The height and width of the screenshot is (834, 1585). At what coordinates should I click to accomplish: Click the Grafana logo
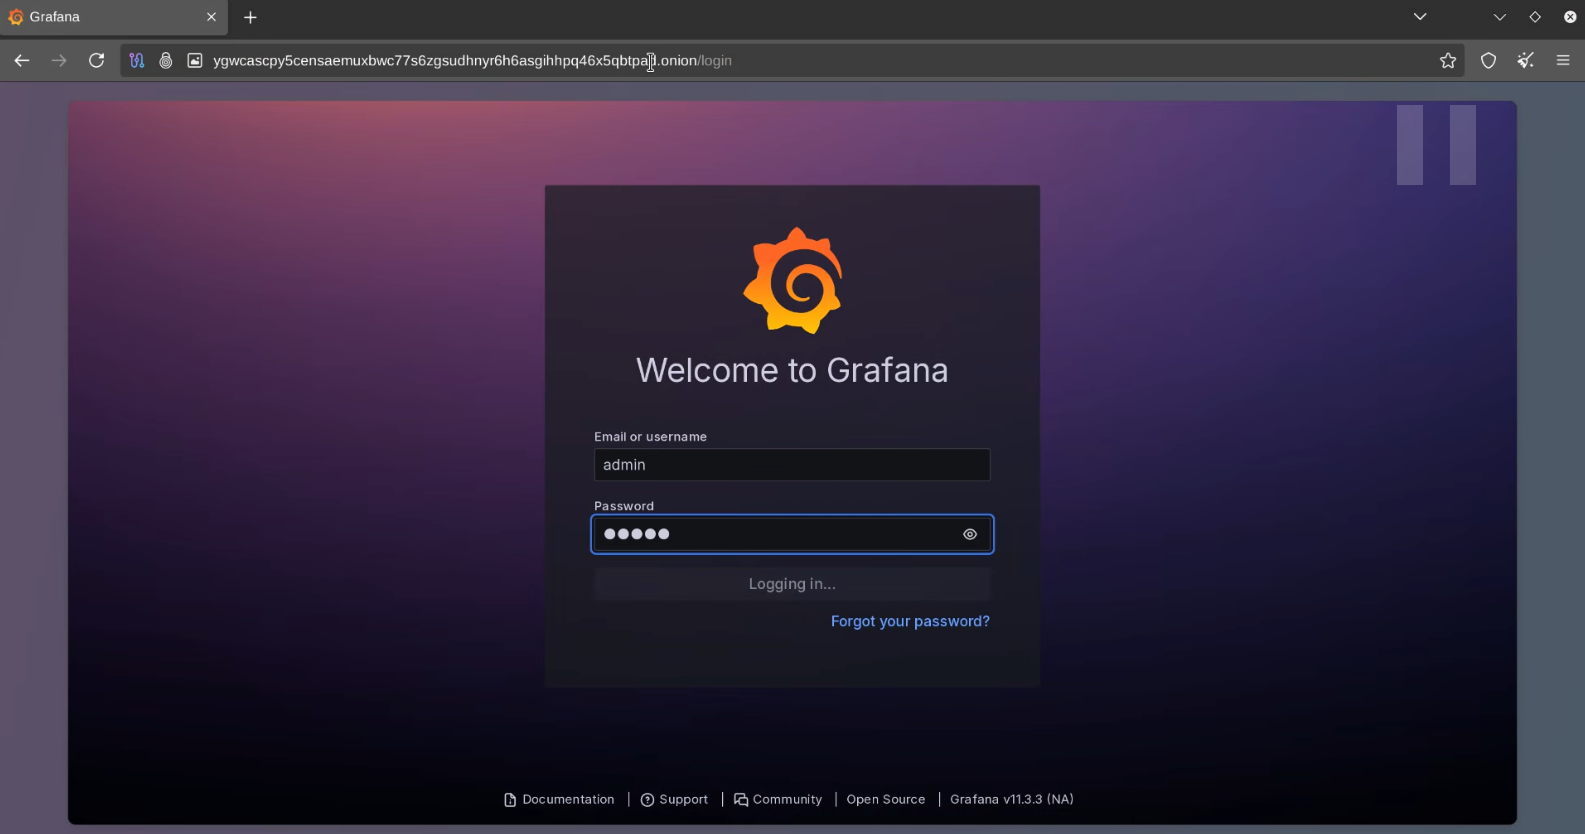click(x=793, y=280)
